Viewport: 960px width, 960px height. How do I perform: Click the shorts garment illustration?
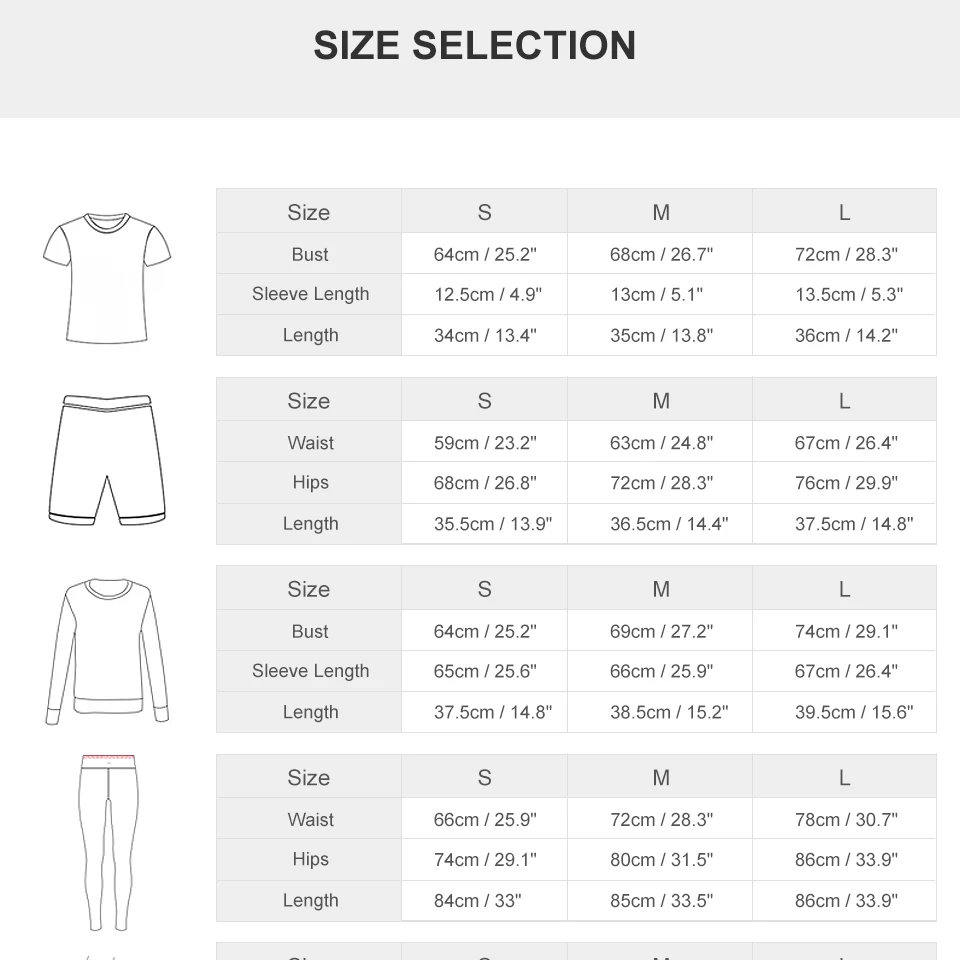pyautogui.click(x=107, y=460)
